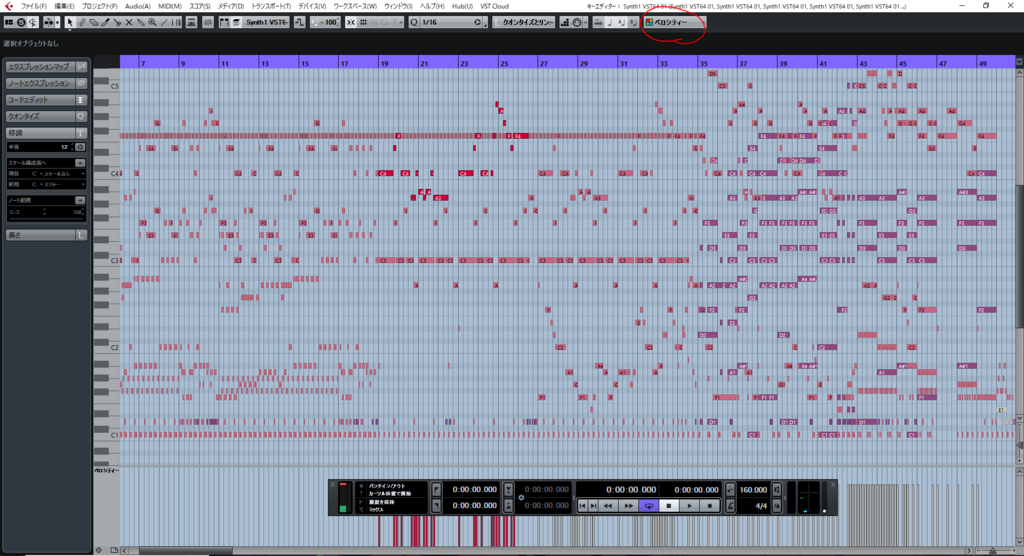Expand the エクスプレッションマップ inspector section

coord(46,67)
